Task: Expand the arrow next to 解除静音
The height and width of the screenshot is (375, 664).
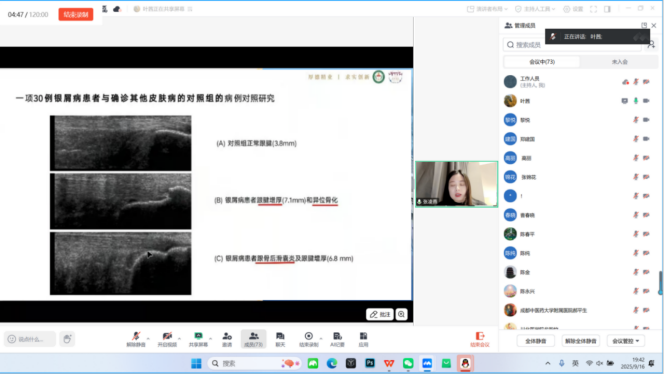Action: 148,339
